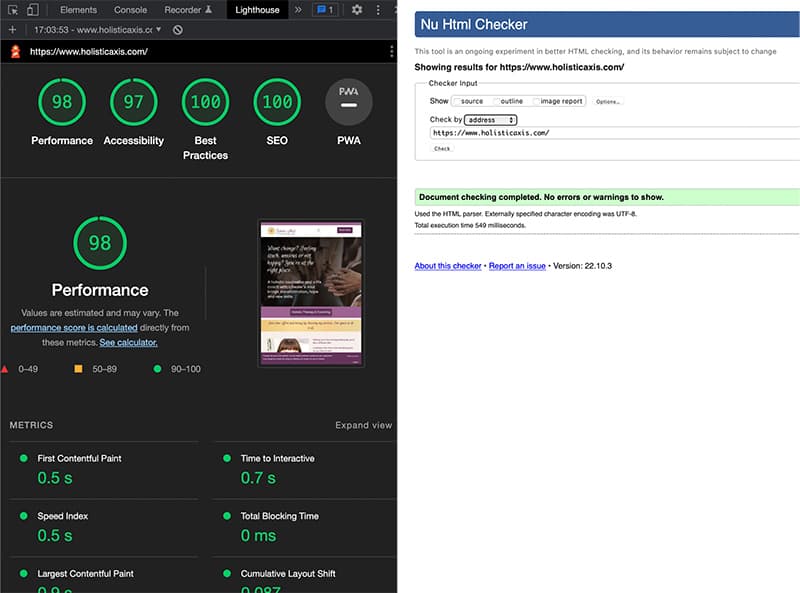Screen dimensions: 800x593
Task: Open 'About this checker' link
Action: (448, 266)
